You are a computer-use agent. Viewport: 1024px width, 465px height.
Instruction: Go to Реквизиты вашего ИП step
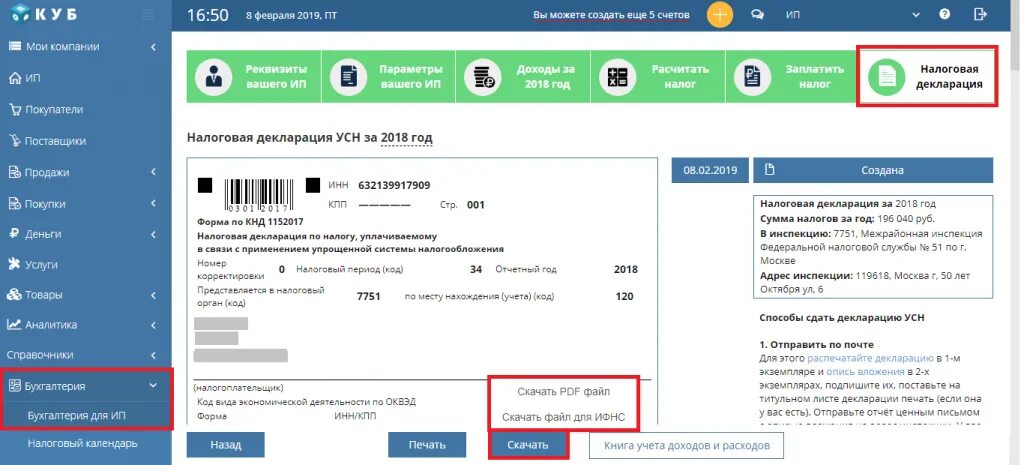(x=254, y=77)
